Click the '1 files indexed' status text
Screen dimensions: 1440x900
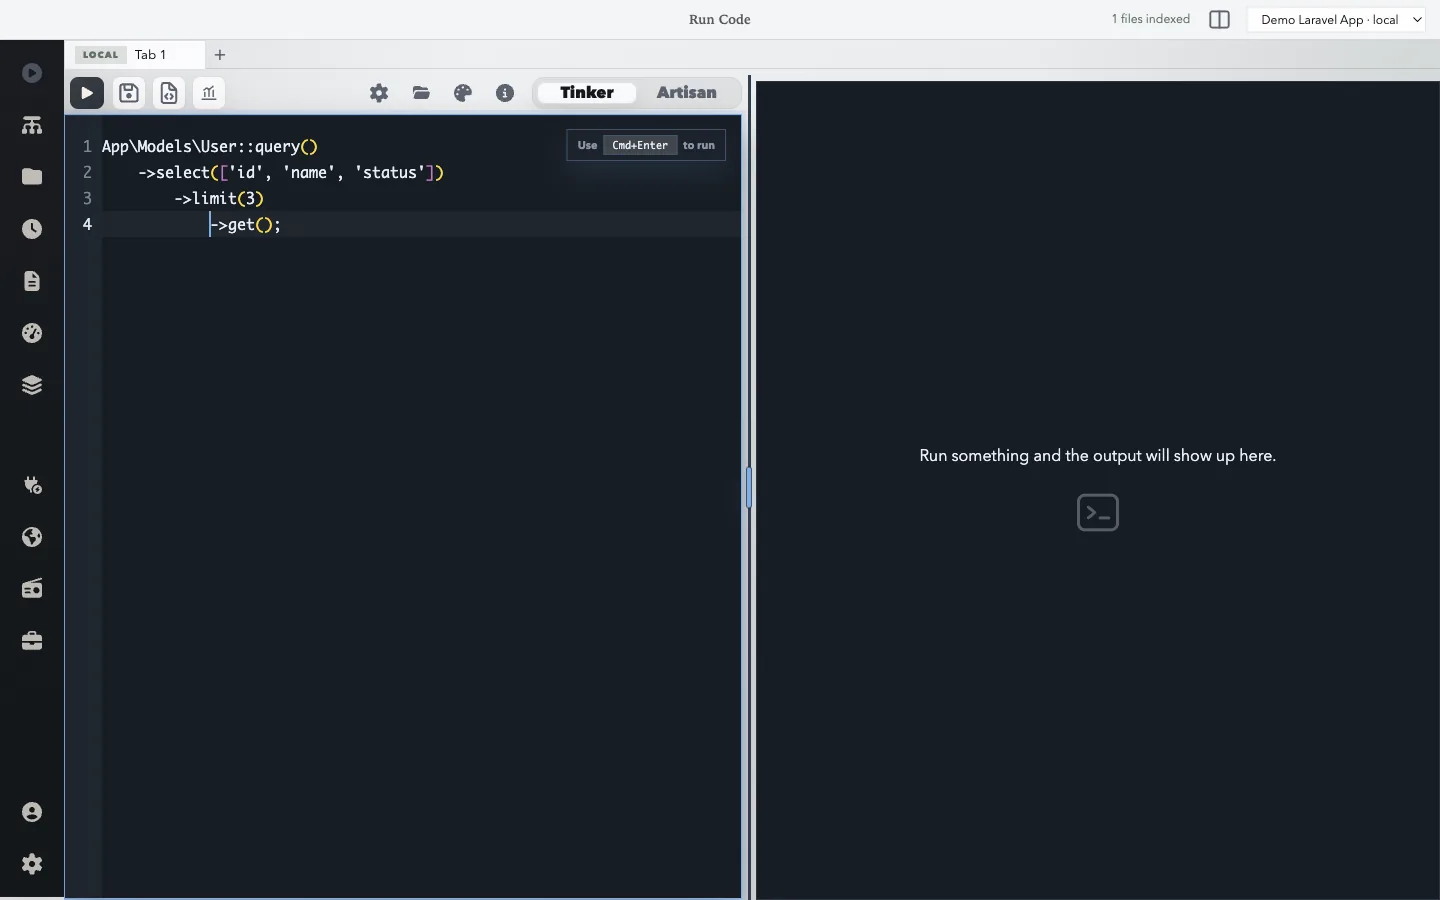coord(1151,19)
